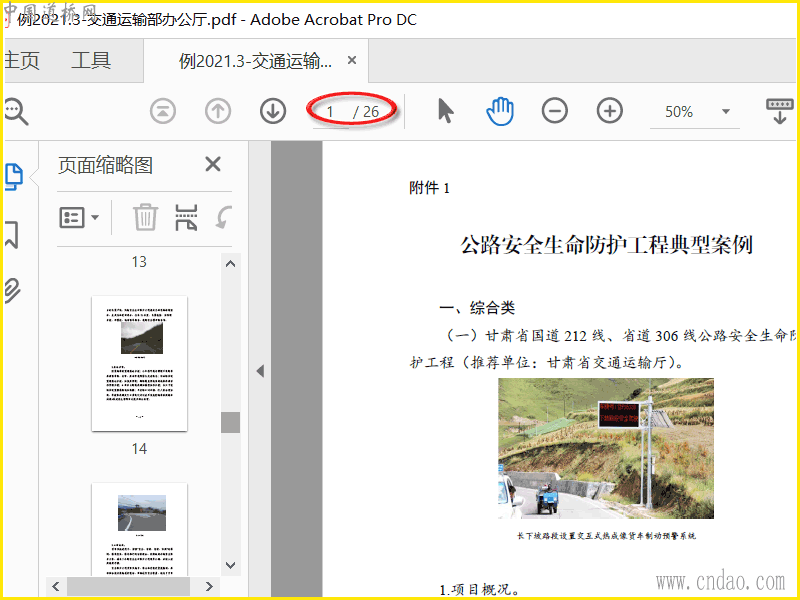Click thumbnail scrollbar up arrow

coord(231,263)
